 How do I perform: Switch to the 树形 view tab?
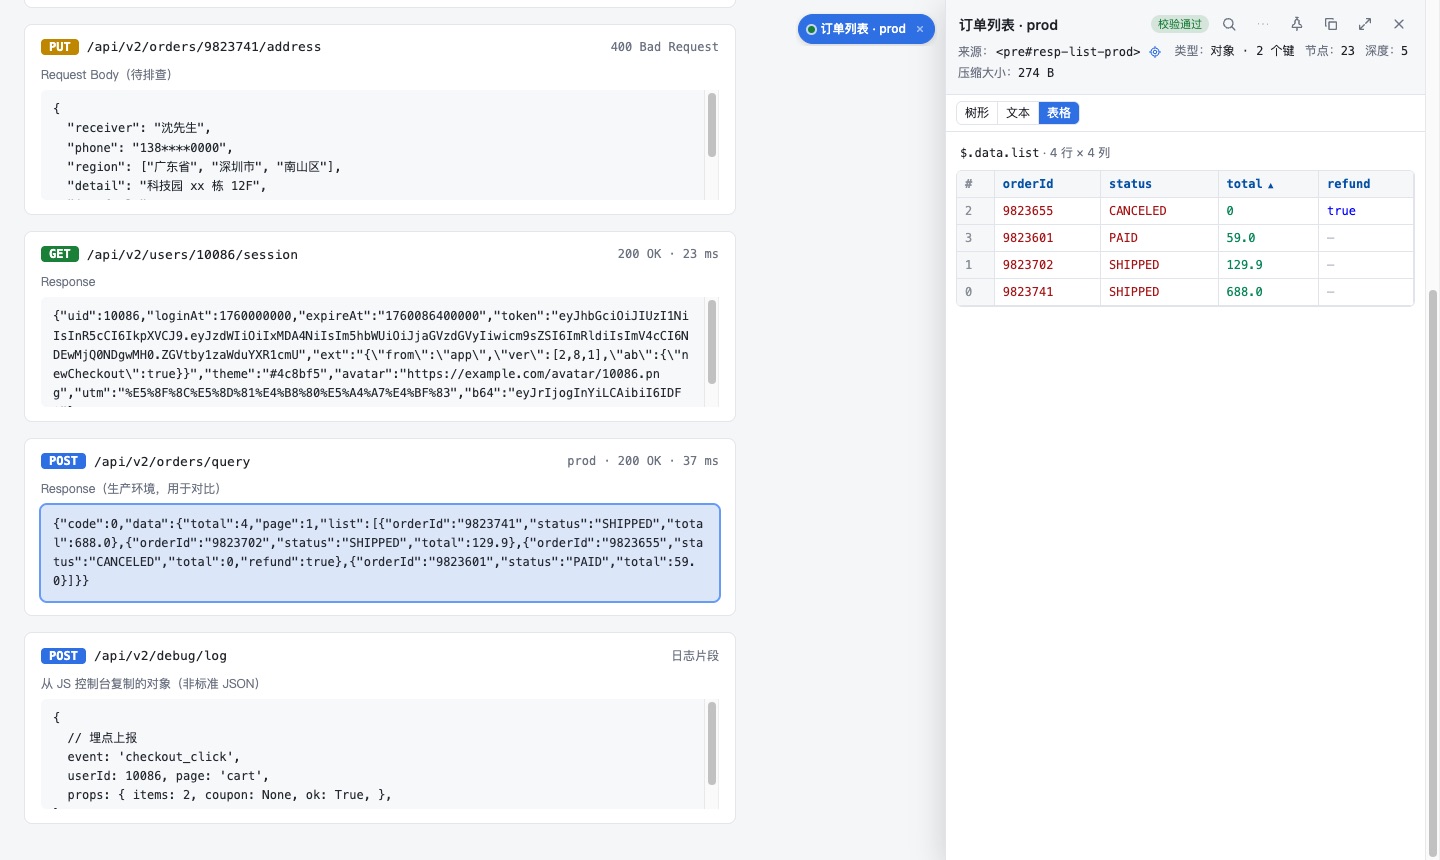coord(977,113)
